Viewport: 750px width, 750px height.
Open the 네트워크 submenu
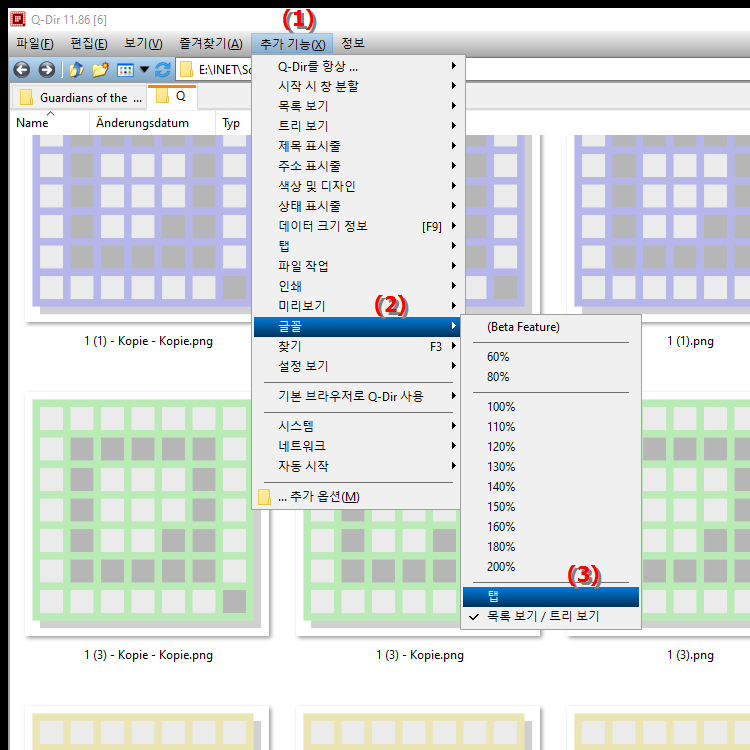tap(357, 446)
